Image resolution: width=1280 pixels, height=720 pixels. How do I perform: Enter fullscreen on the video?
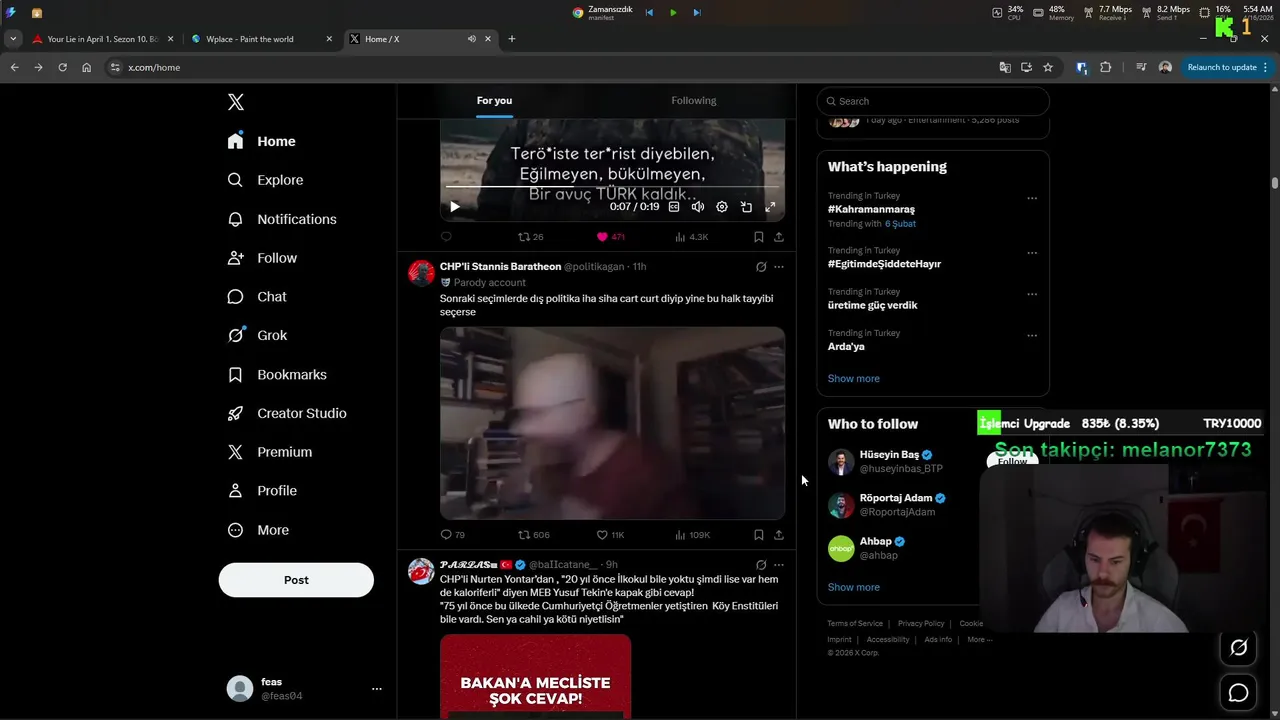[770, 207]
